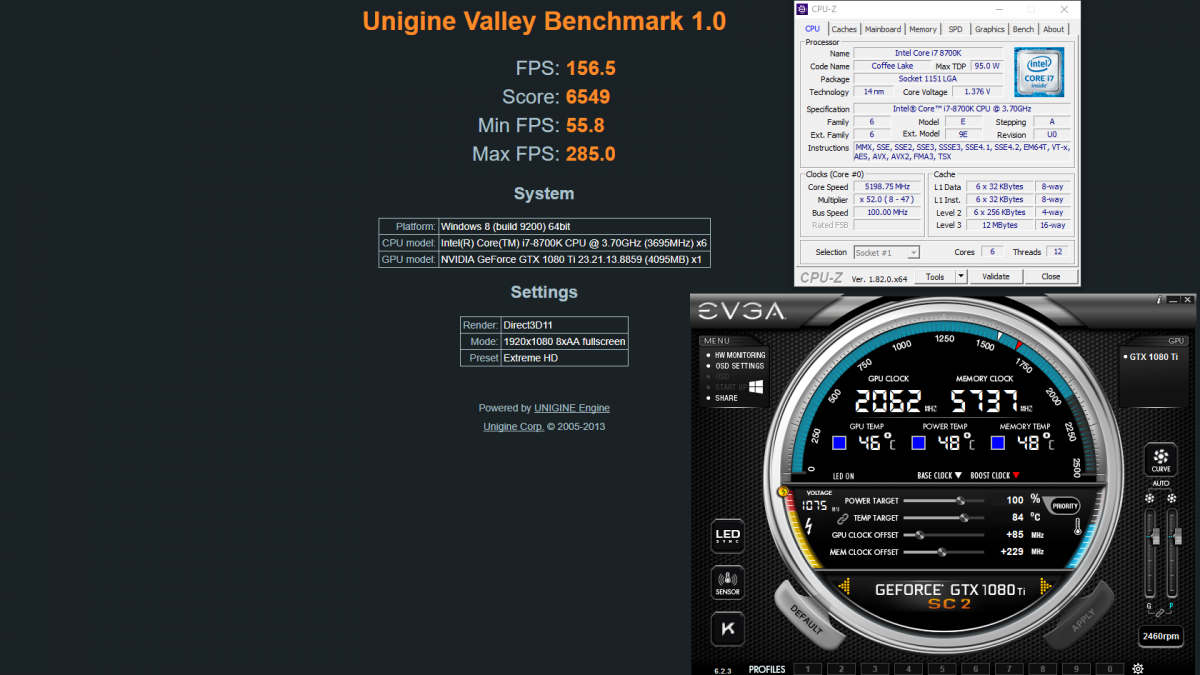The width and height of the screenshot is (1200, 675).
Task: Click the Close button in CPU-Z
Action: [1051, 277]
